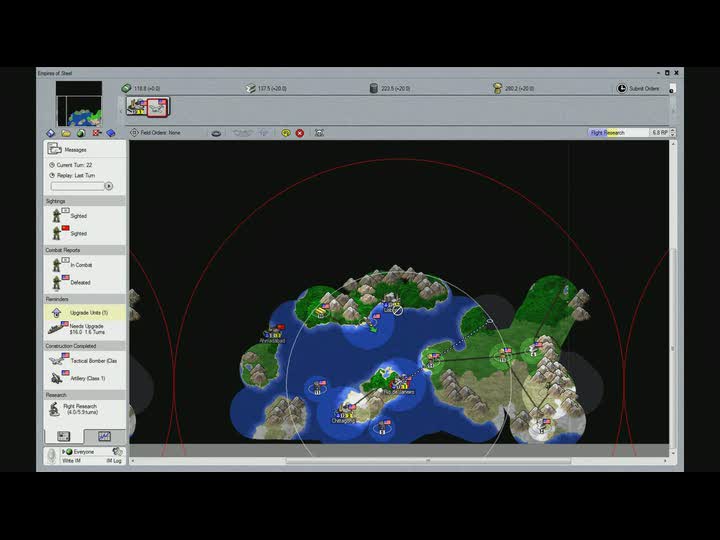Click the Construction Completed section header

84,346
